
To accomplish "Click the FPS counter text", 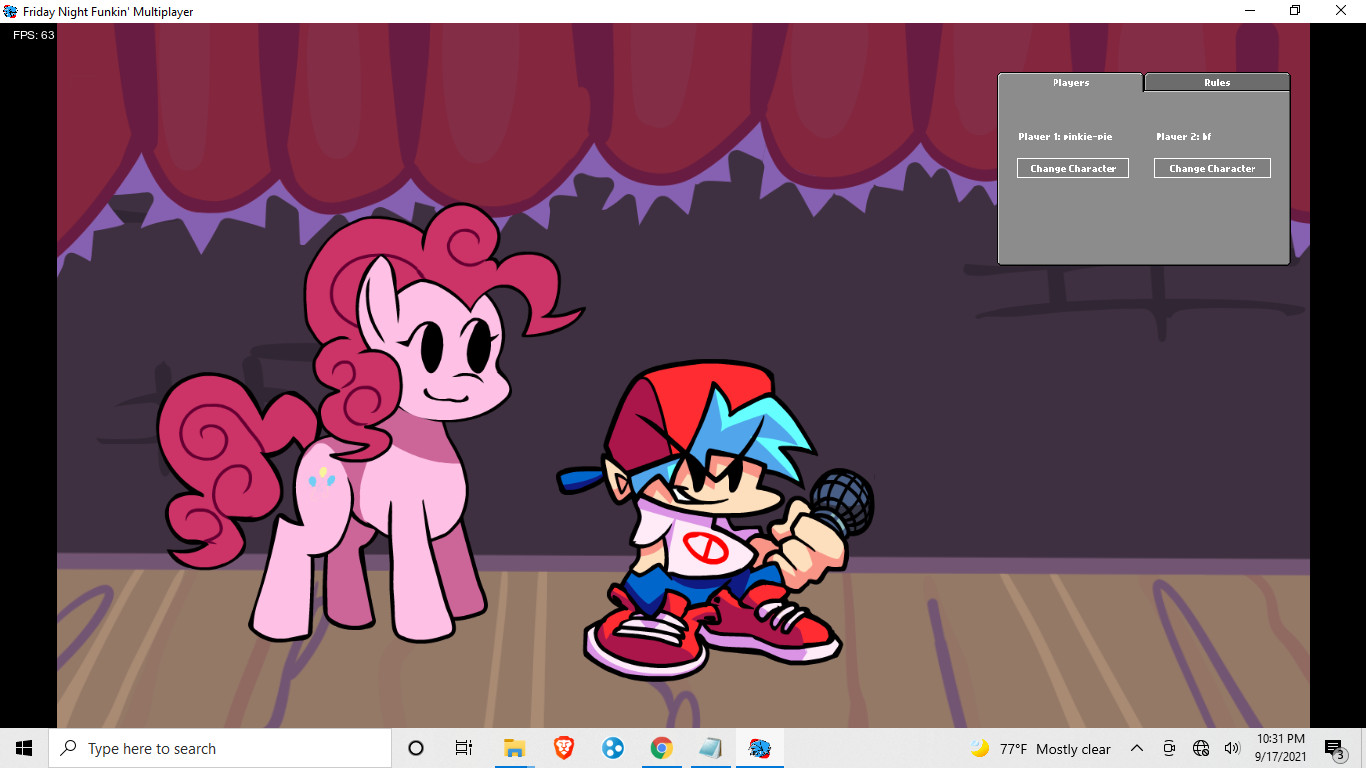I will pyautogui.click(x=34, y=35).
